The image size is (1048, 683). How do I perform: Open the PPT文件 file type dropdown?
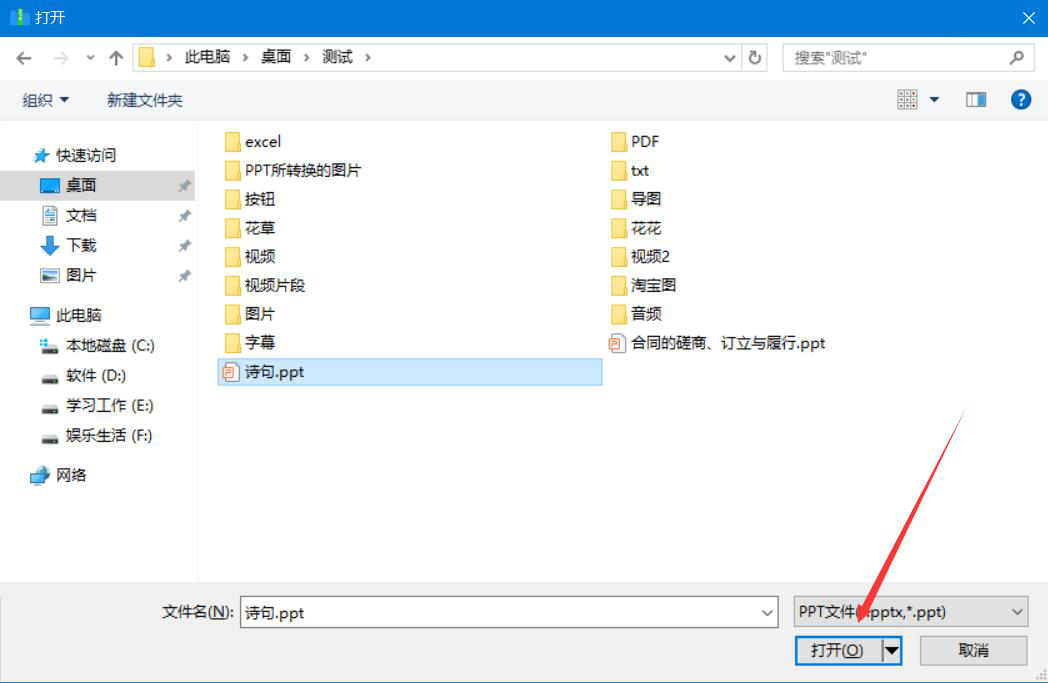[910, 612]
